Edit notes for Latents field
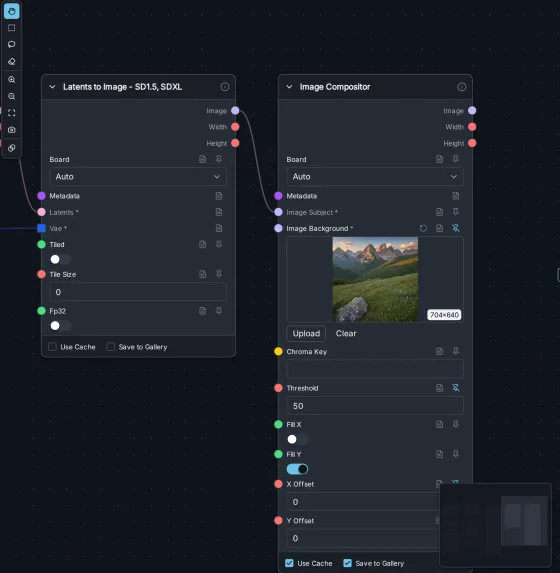The width and height of the screenshot is (560, 573). (x=219, y=212)
